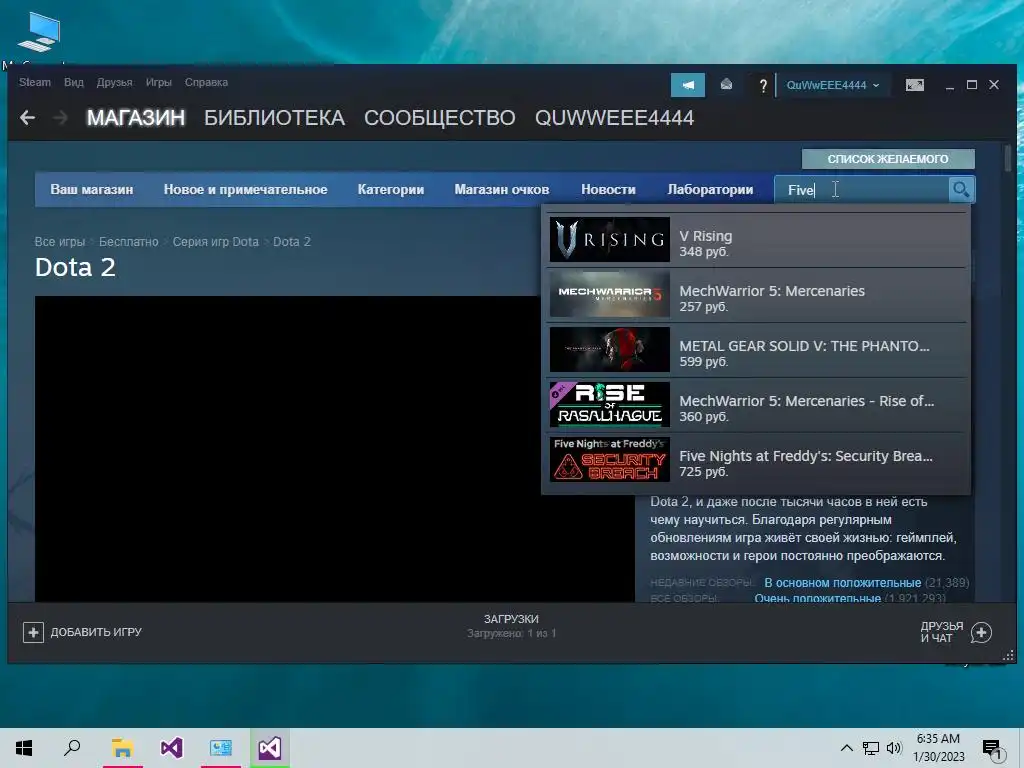1024x768 pixels.
Task: Click the black Dota 2 video area
Action: (334, 449)
